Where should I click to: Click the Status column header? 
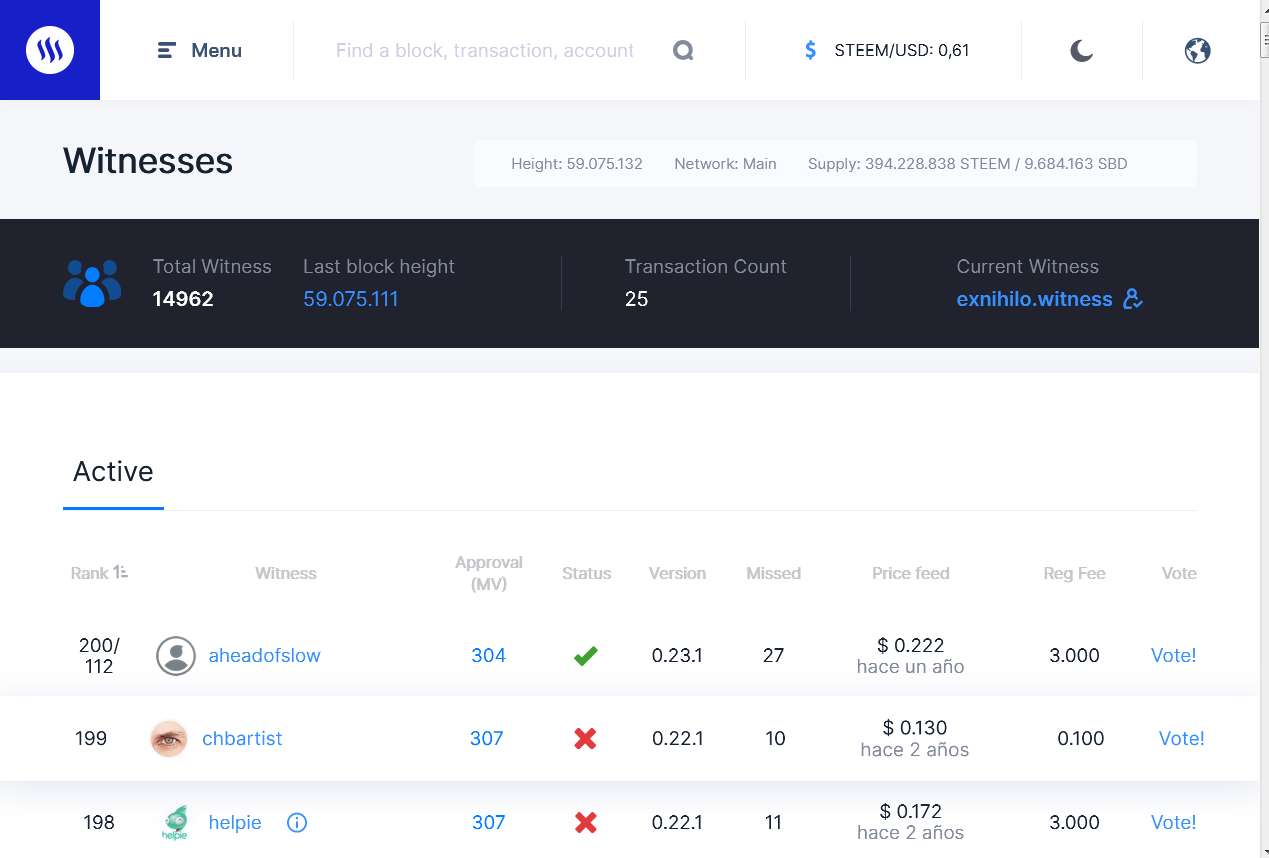(x=586, y=573)
